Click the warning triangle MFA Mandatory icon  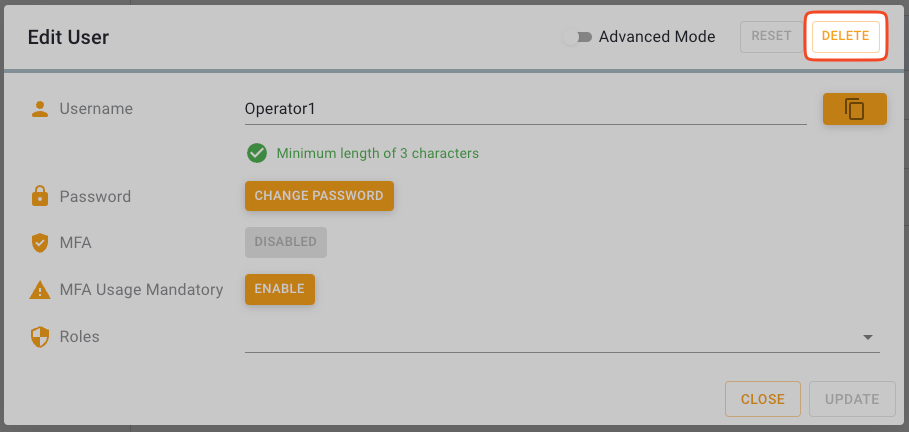(40, 290)
